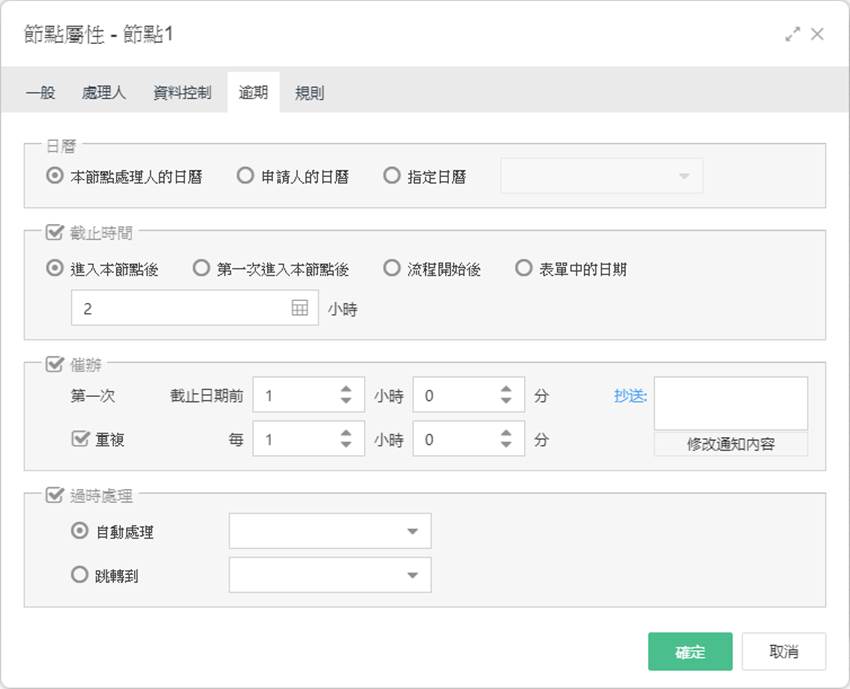Close the 節點屬性 dialog with X icon

click(x=817, y=34)
